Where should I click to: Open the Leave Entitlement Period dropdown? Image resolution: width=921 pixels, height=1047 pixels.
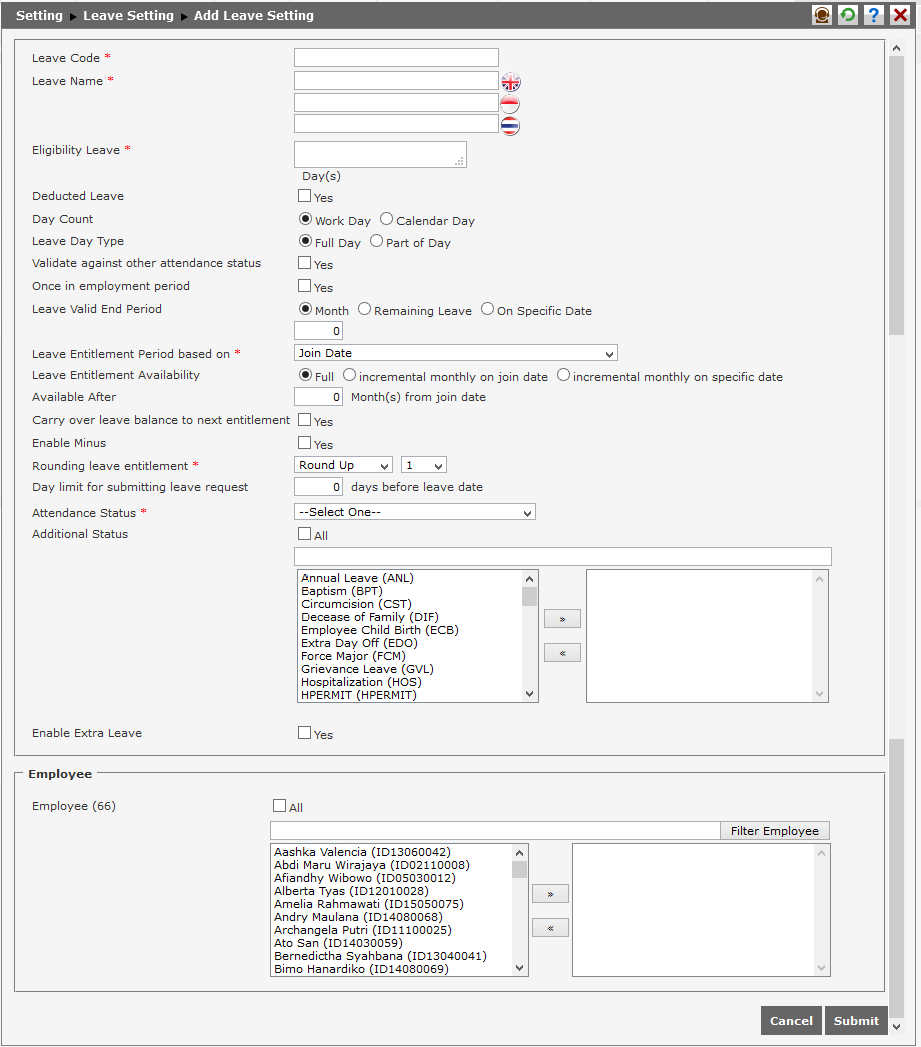tap(455, 352)
